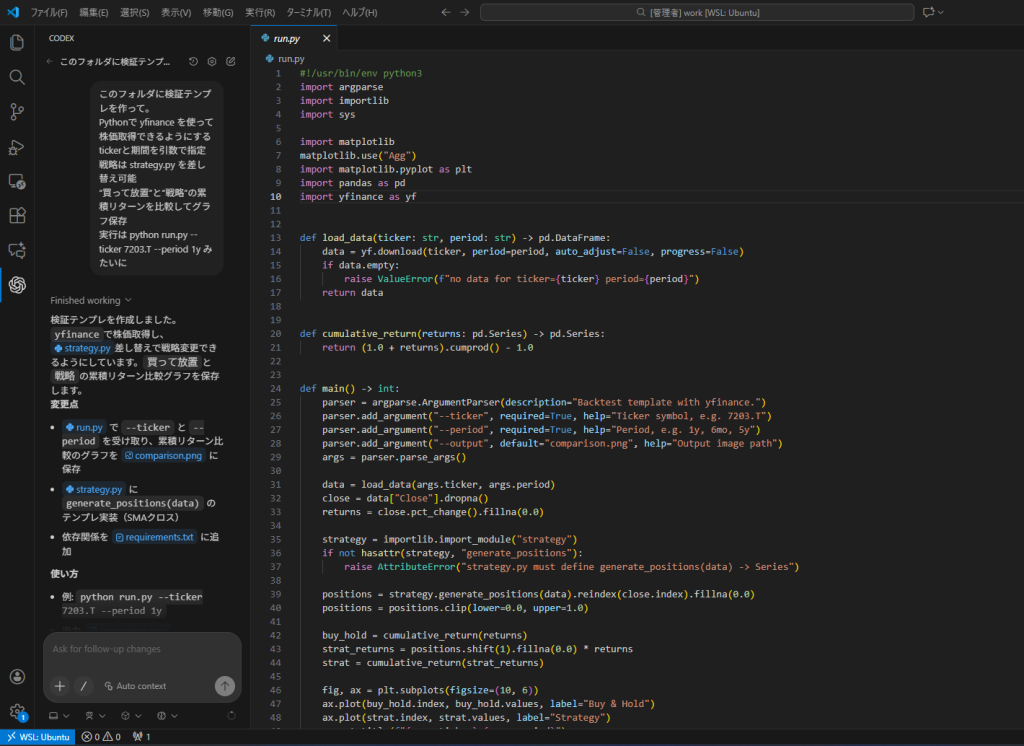Open the laptop environment dropdown below input

58,716
